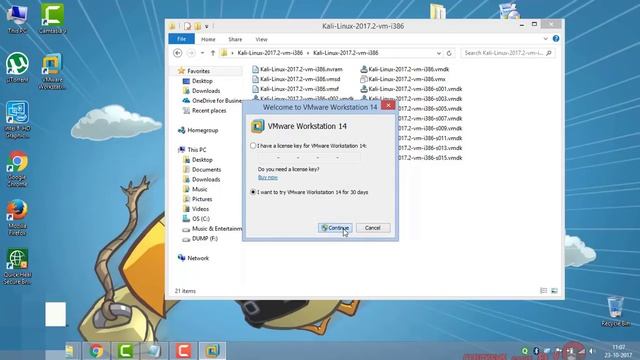Switch to the Home ribbon tab

point(208,39)
